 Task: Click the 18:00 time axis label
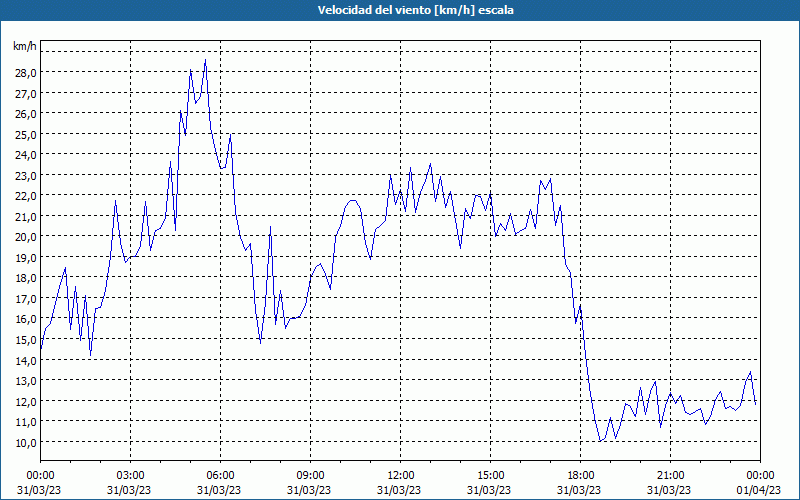[x=581, y=476]
